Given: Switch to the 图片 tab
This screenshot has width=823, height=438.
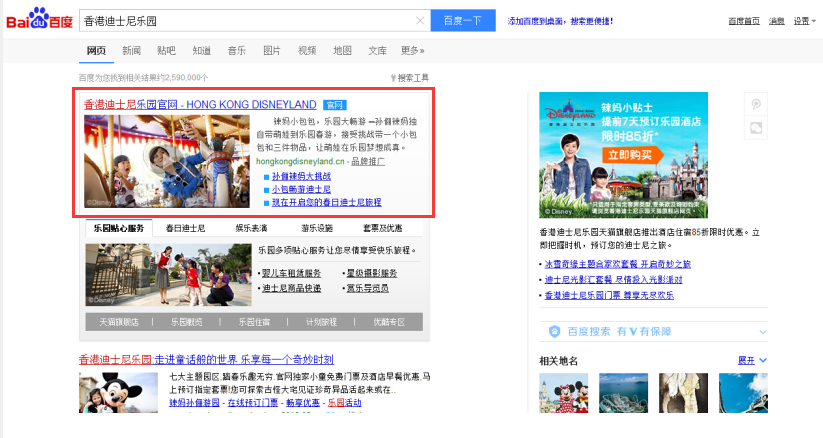Looking at the screenshot, I should [272, 50].
